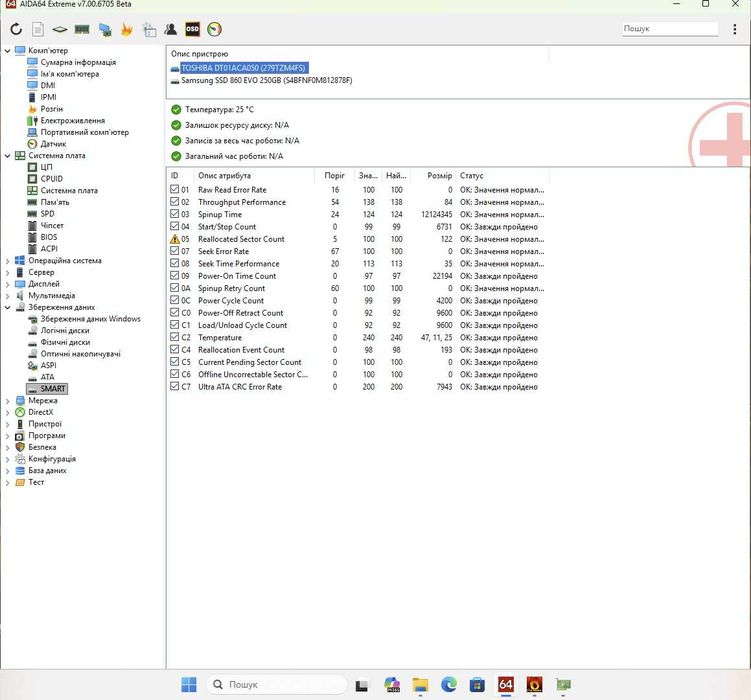This screenshot has height=700, width=751.
Task: Sort by the Розмір column header
Action: [x=433, y=176]
